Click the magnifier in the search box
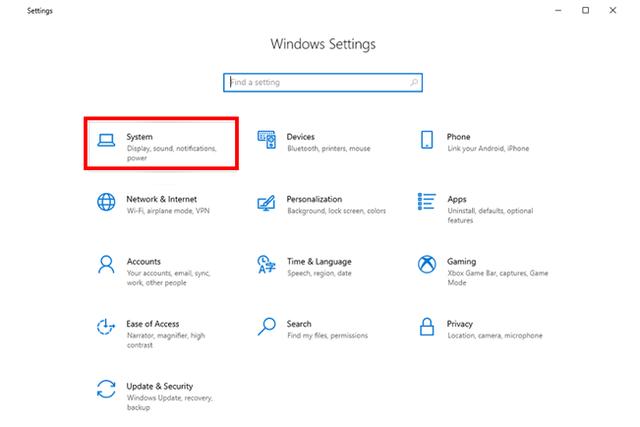 [414, 82]
